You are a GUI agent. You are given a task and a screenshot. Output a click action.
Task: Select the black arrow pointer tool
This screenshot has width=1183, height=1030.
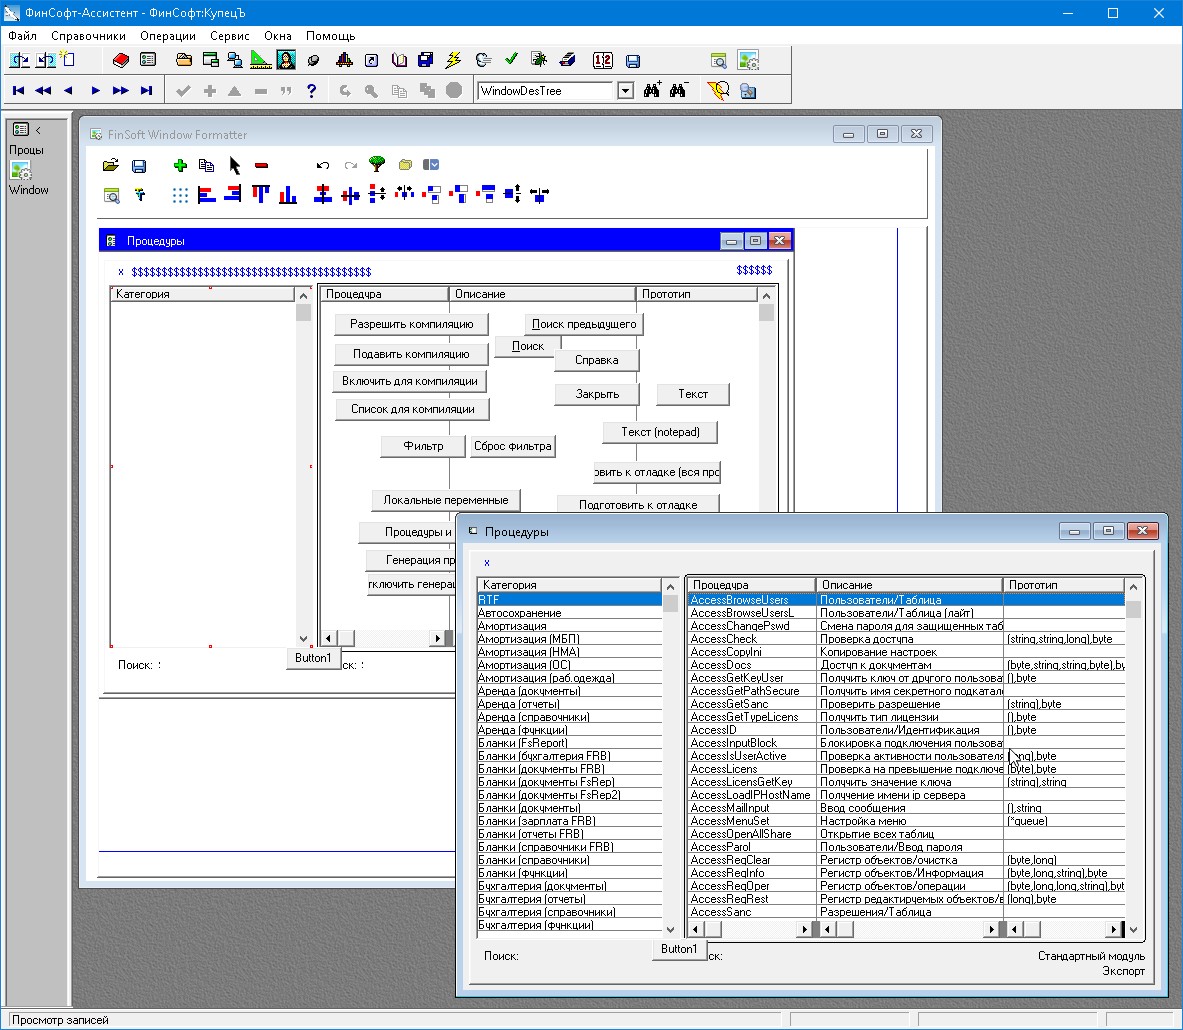235,165
